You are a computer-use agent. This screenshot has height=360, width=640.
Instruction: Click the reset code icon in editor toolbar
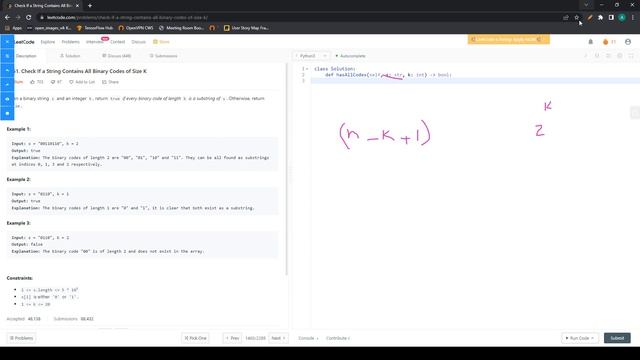[x=597, y=56]
